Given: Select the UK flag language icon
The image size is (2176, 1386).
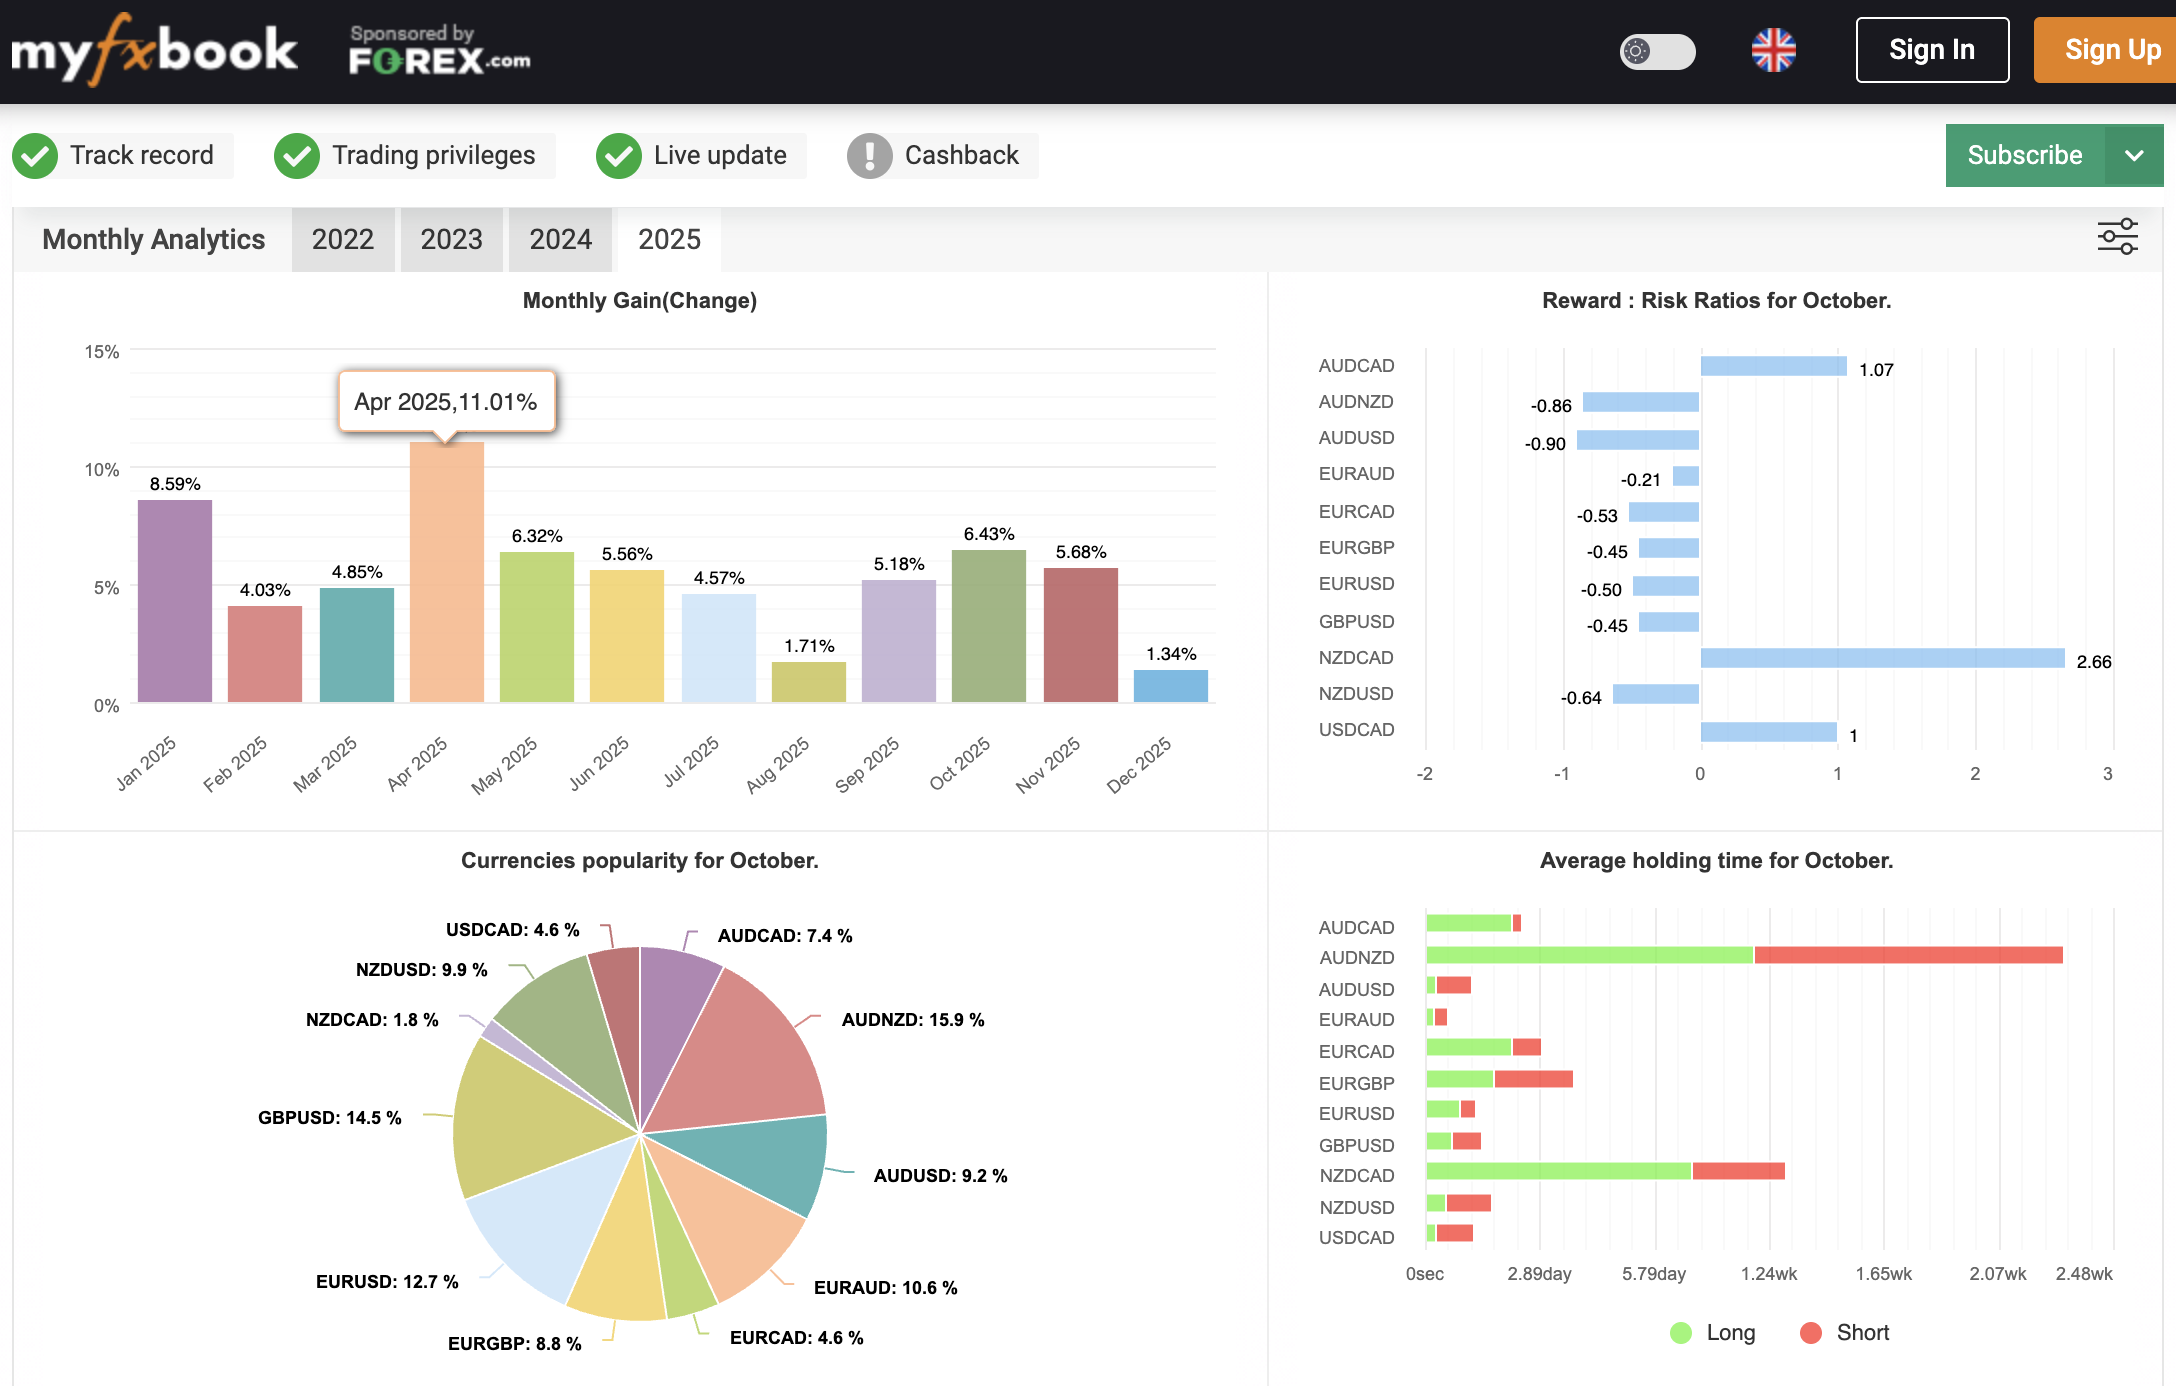Looking at the screenshot, I should (1774, 48).
